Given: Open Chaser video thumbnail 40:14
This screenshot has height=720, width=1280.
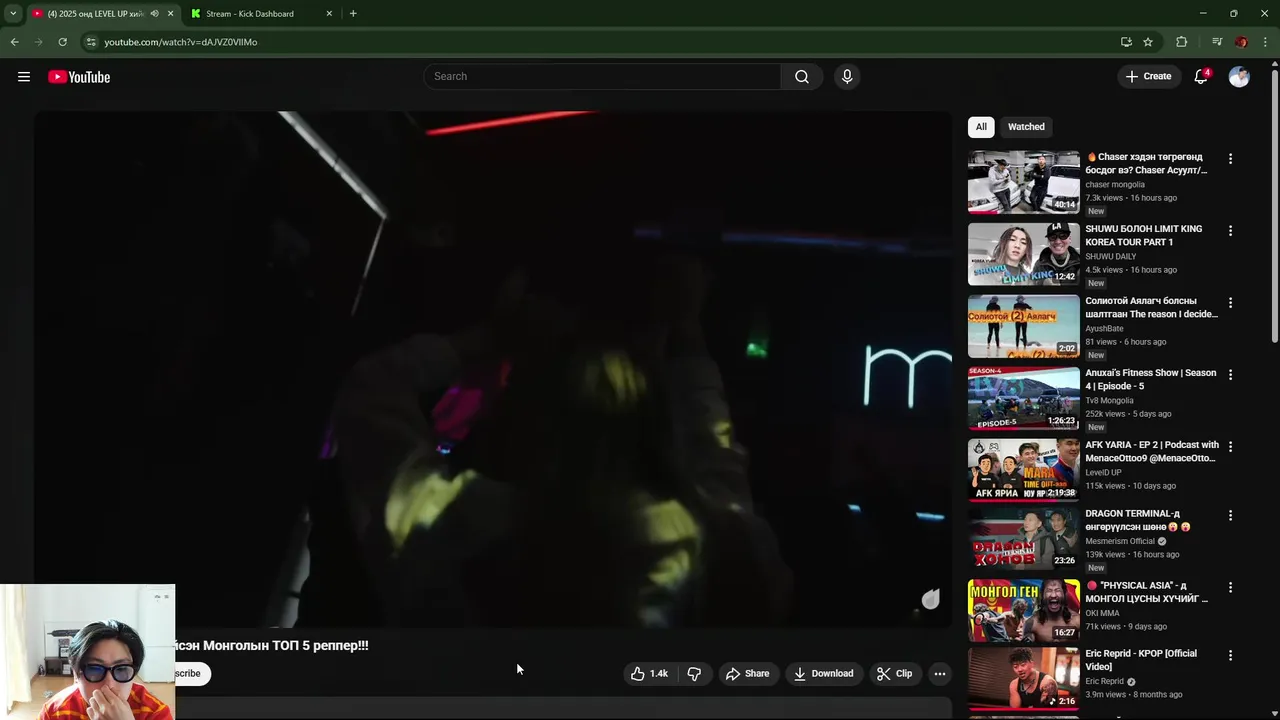Looking at the screenshot, I should 1024,182.
